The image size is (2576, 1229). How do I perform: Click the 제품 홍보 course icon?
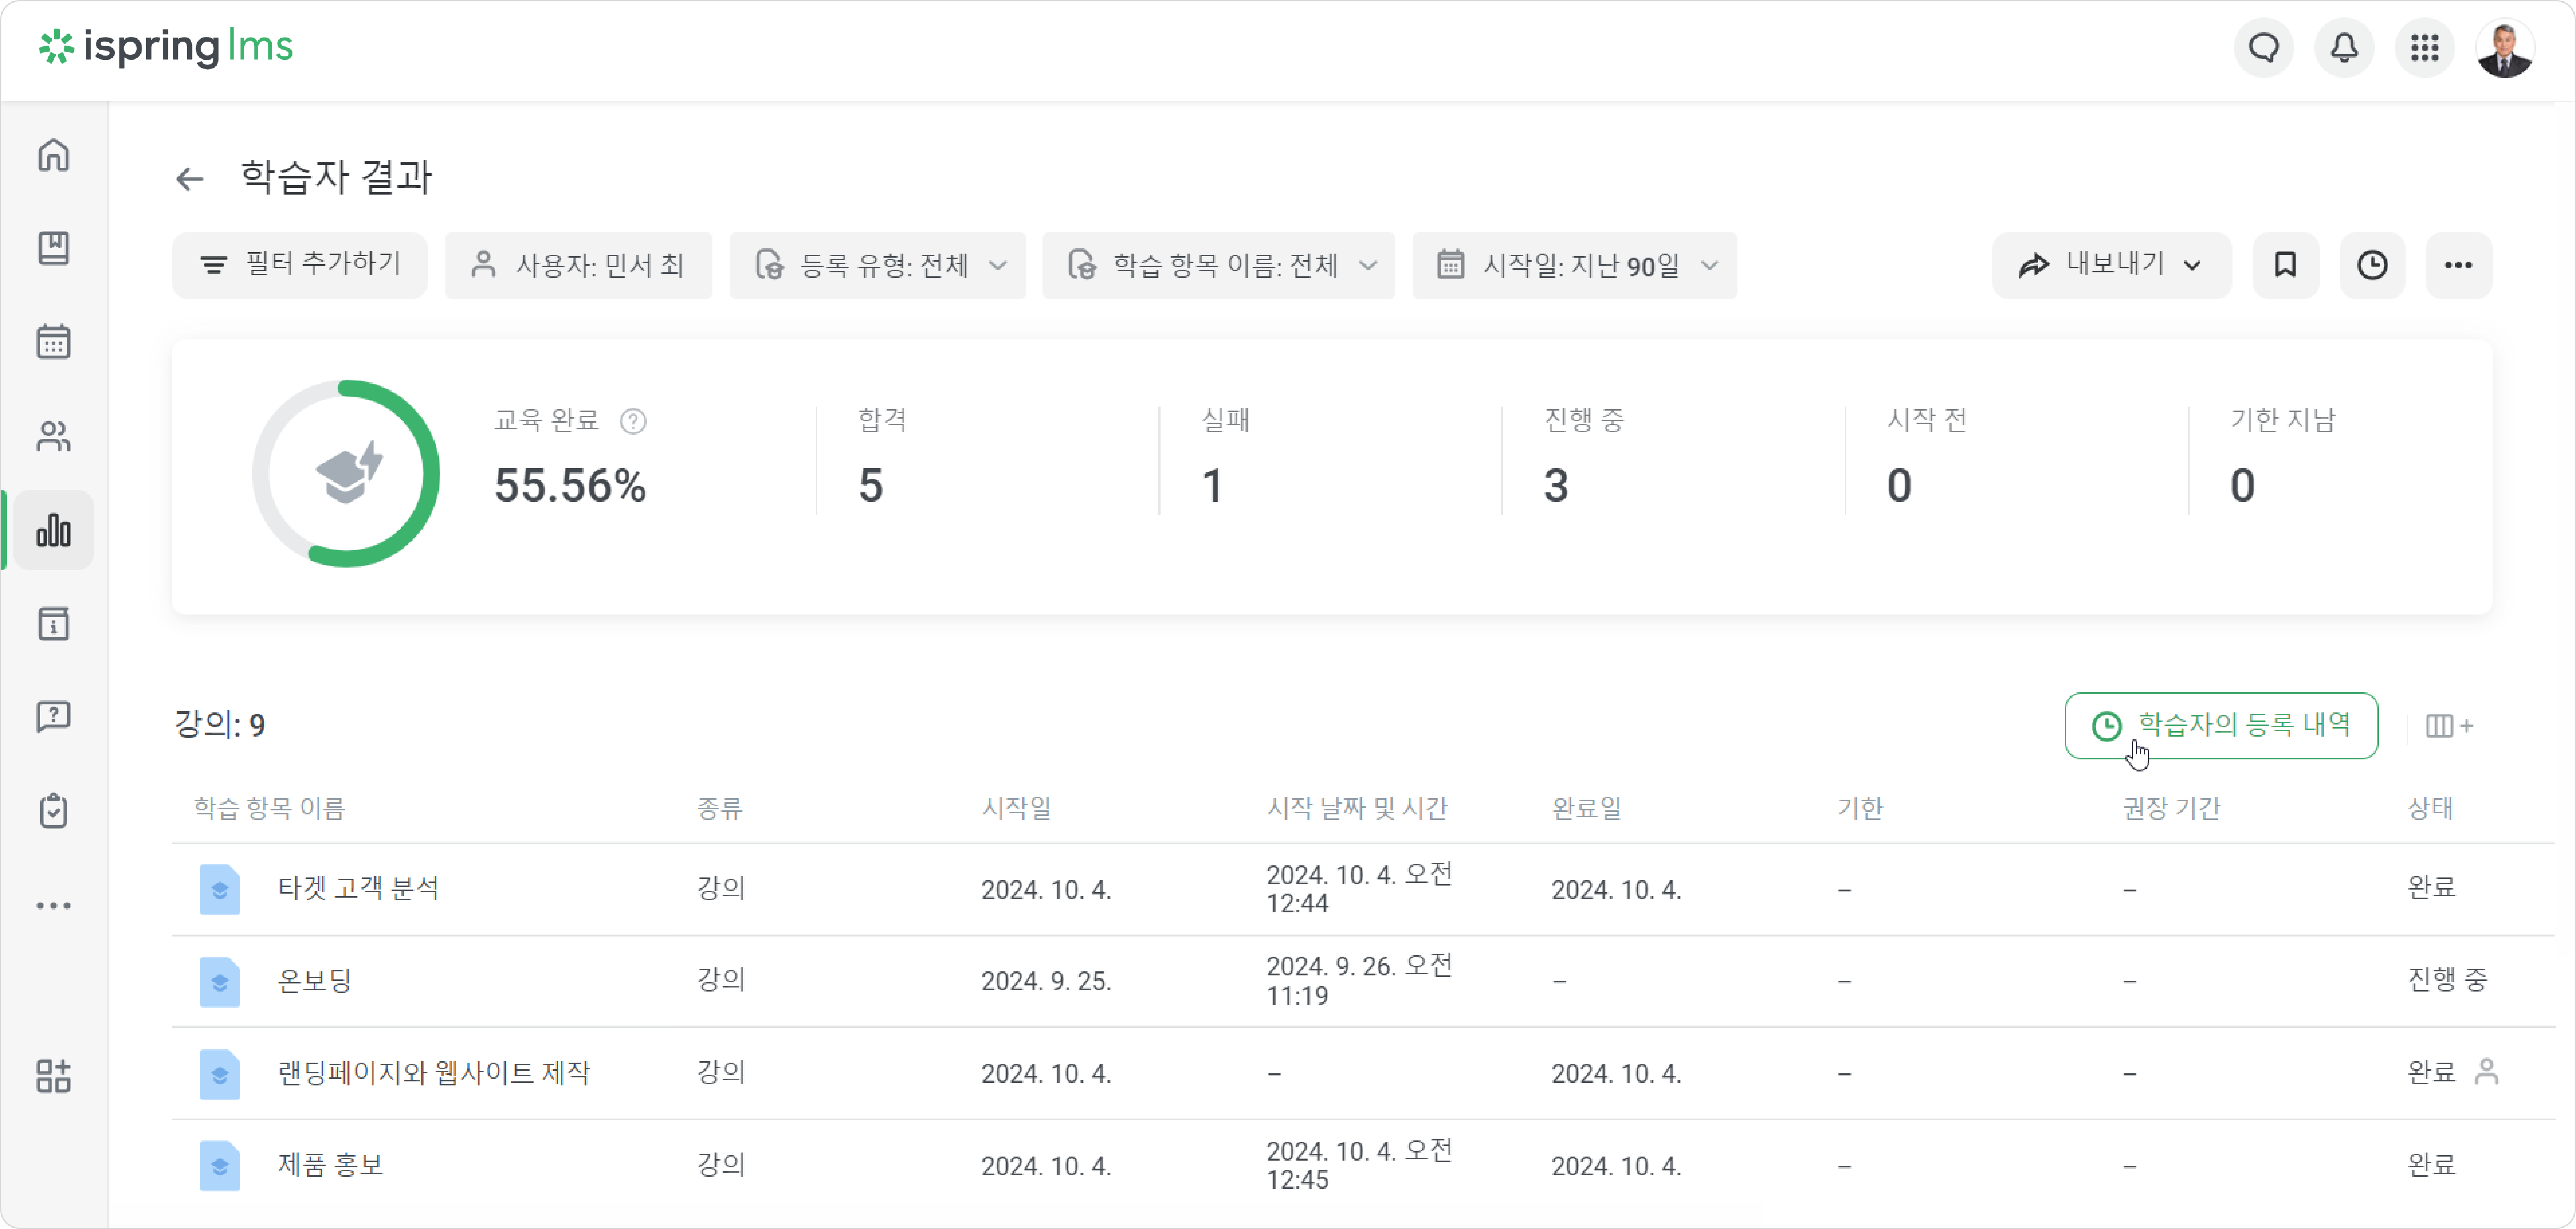click(220, 1166)
